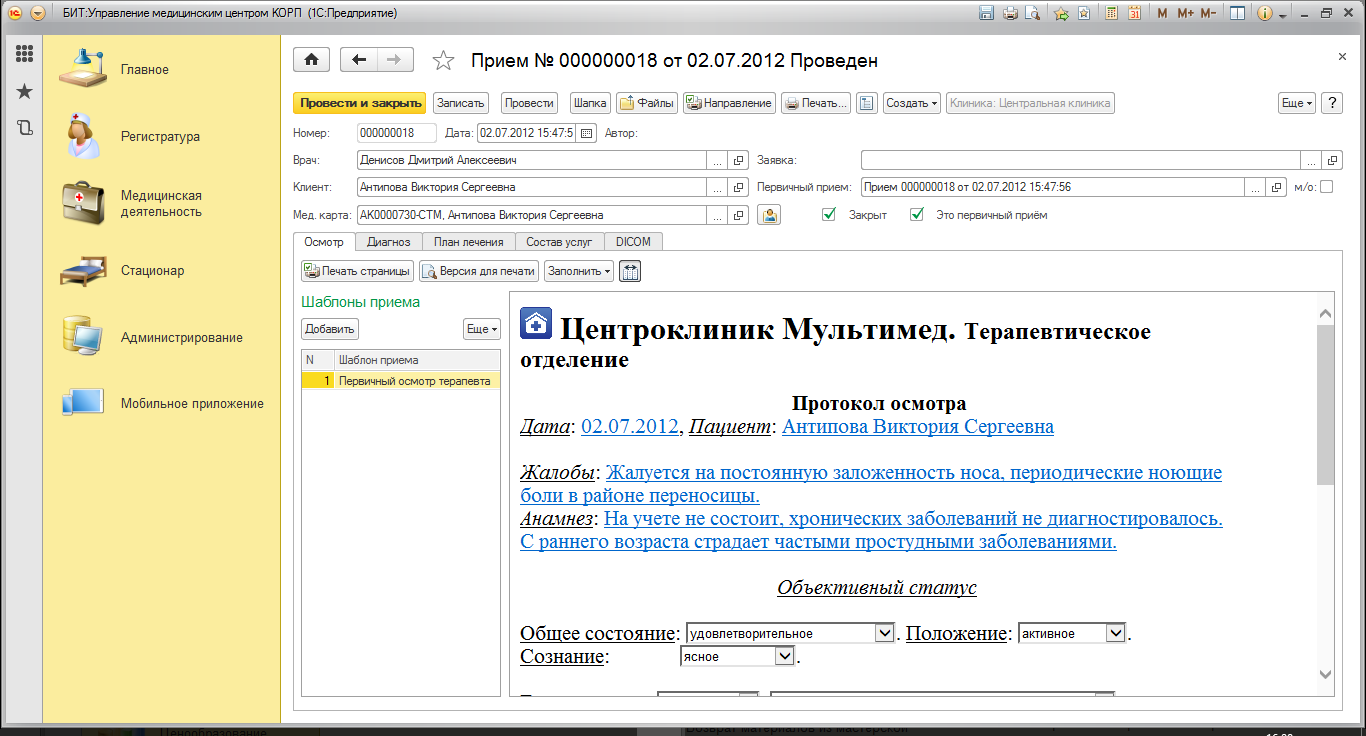Navigate forward with right arrow
Screen dimensions: 1366x736
point(395,60)
